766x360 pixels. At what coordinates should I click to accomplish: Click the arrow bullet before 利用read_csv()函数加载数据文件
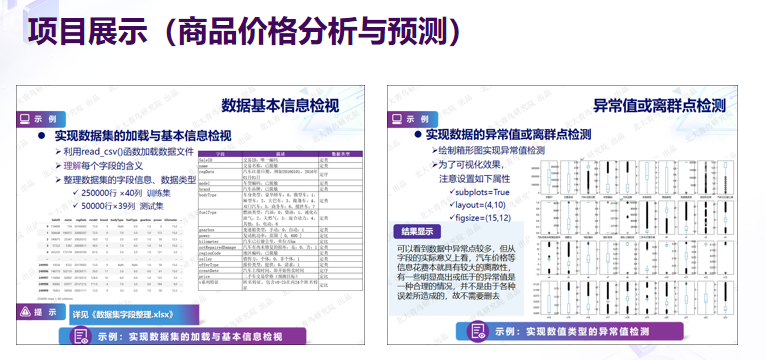point(59,151)
